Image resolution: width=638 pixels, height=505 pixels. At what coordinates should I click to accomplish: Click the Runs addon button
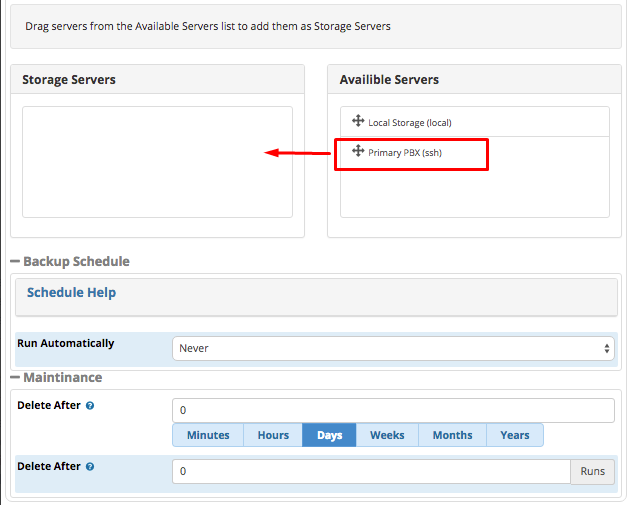coord(592,471)
